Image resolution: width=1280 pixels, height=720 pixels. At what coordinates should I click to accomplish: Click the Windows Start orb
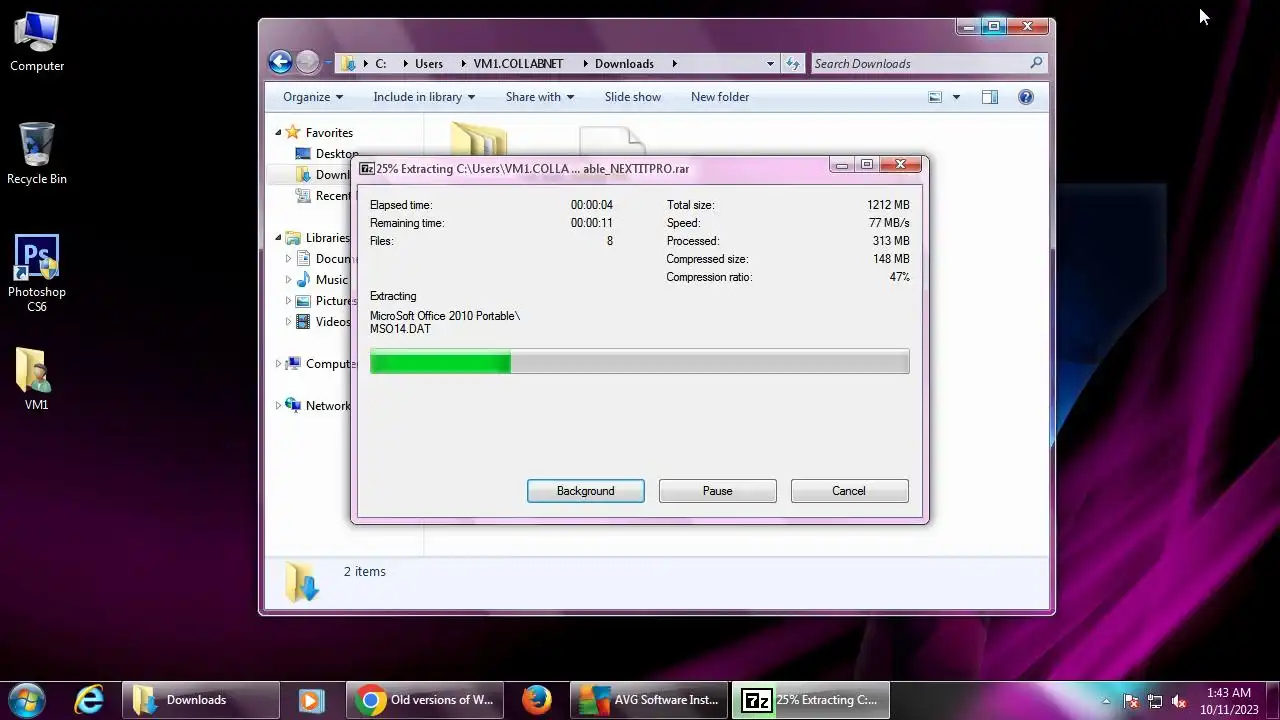[27, 700]
